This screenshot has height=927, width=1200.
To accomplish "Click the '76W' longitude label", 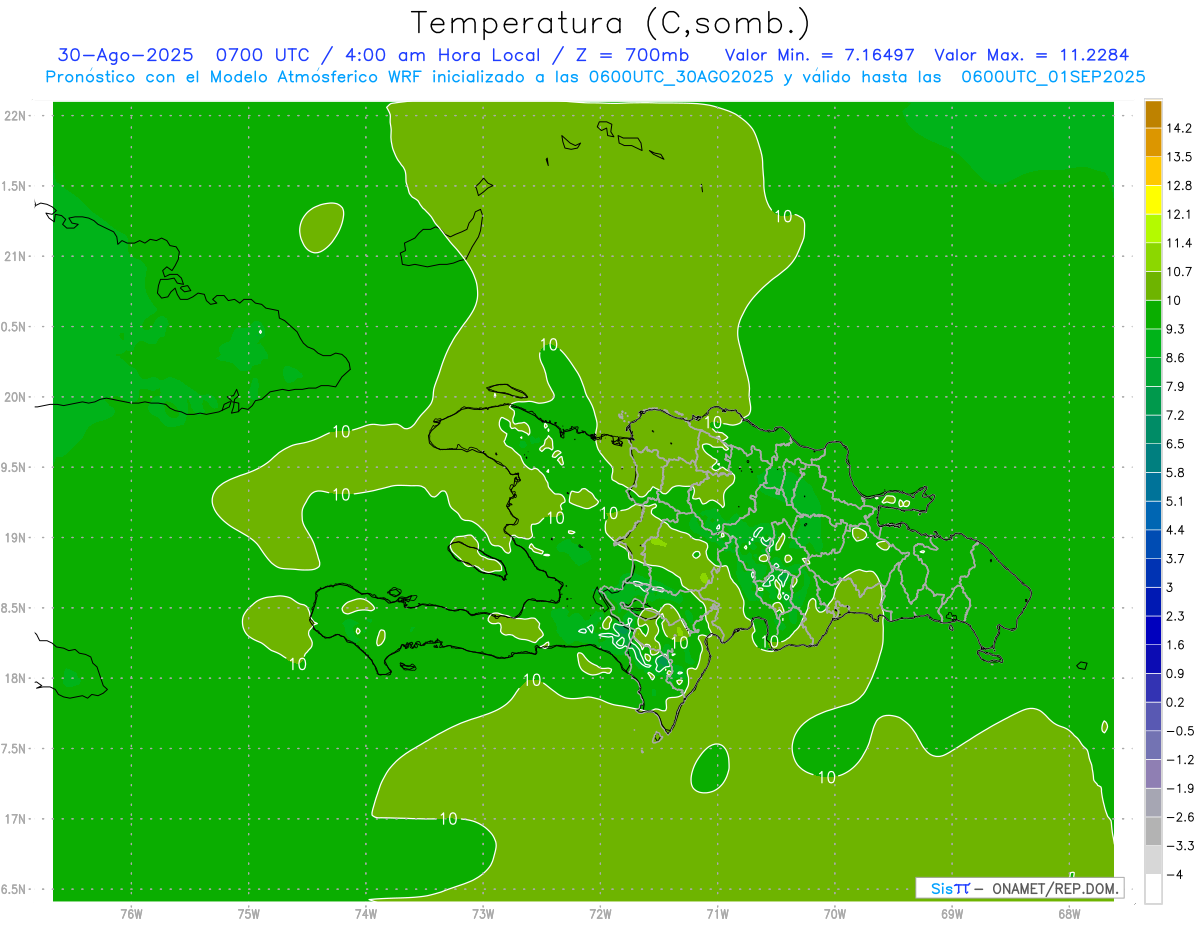I will click(x=131, y=914).
